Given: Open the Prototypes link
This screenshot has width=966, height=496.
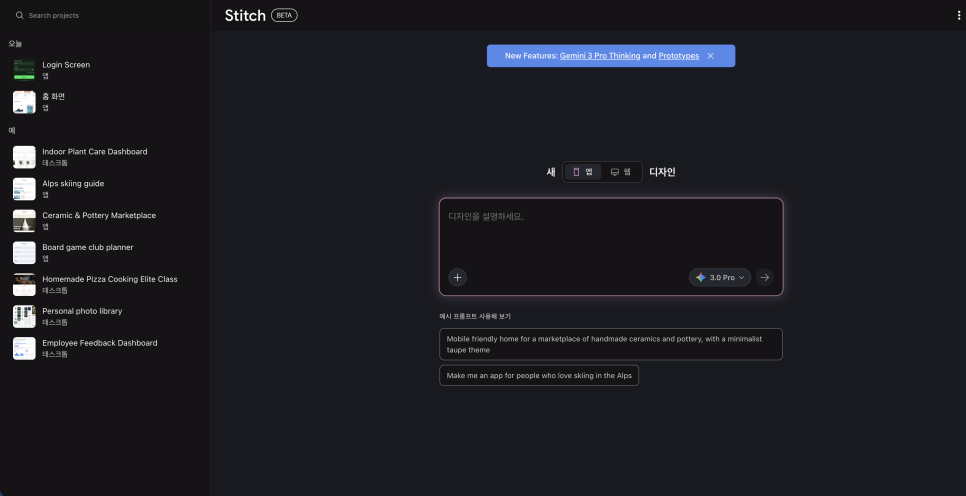Looking at the screenshot, I should coord(678,56).
